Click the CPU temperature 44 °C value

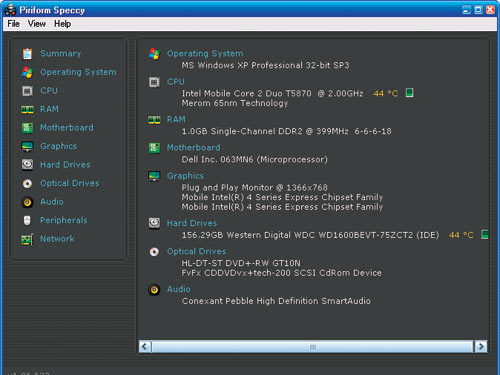pyautogui.click(x=386, y=93)
